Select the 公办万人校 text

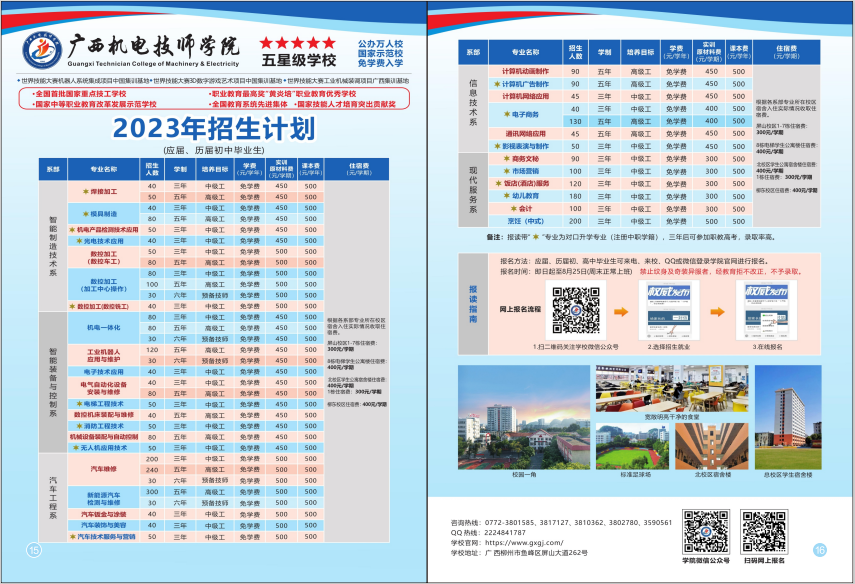(x=381, y=44)
